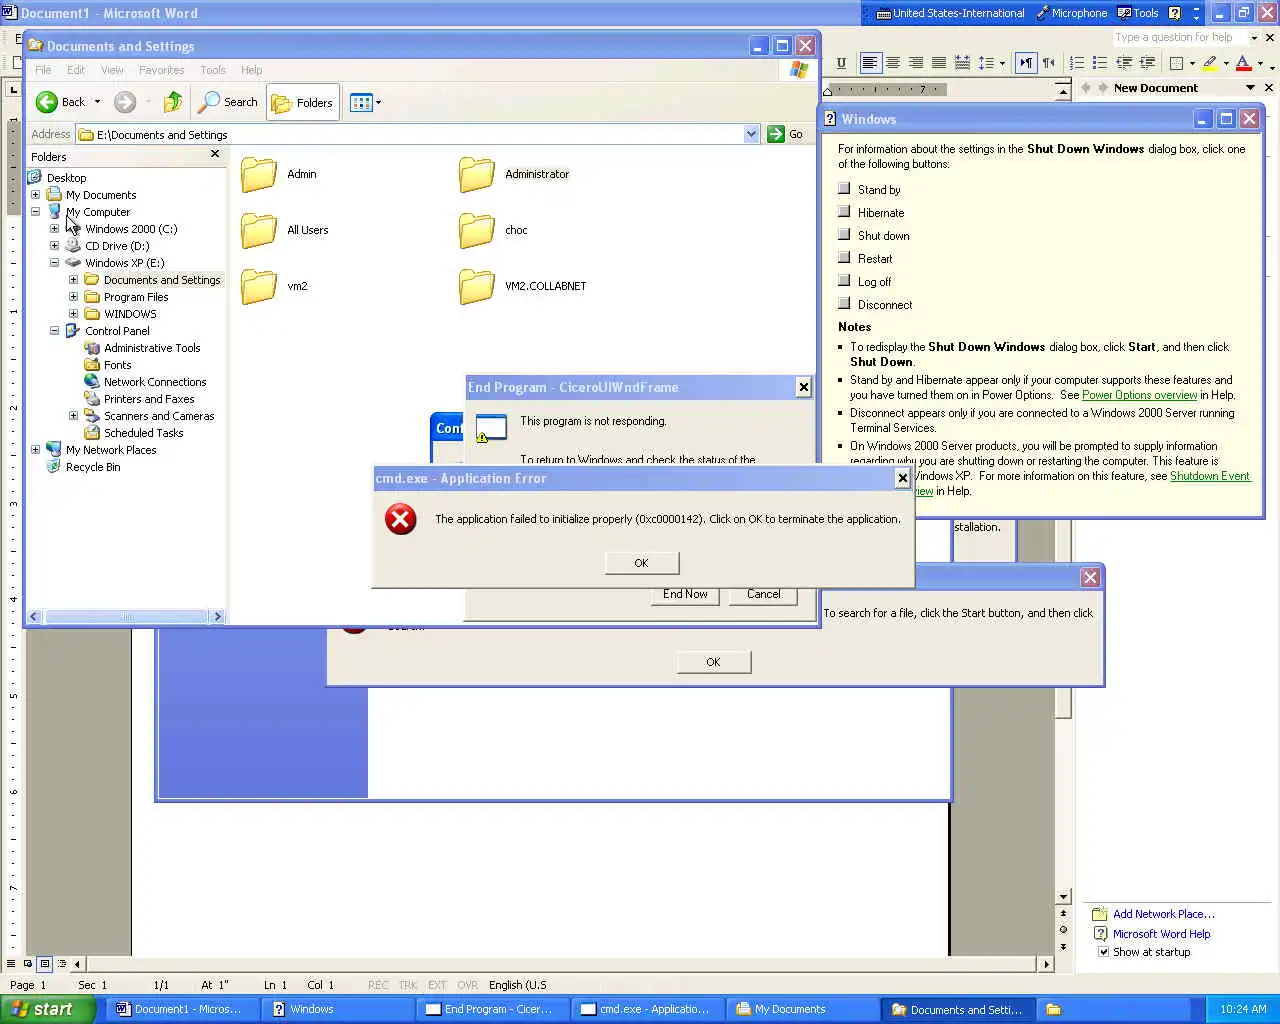
Task: Click OK in cmd.exe Application Error dialog
Action: (x=642, y=563)
